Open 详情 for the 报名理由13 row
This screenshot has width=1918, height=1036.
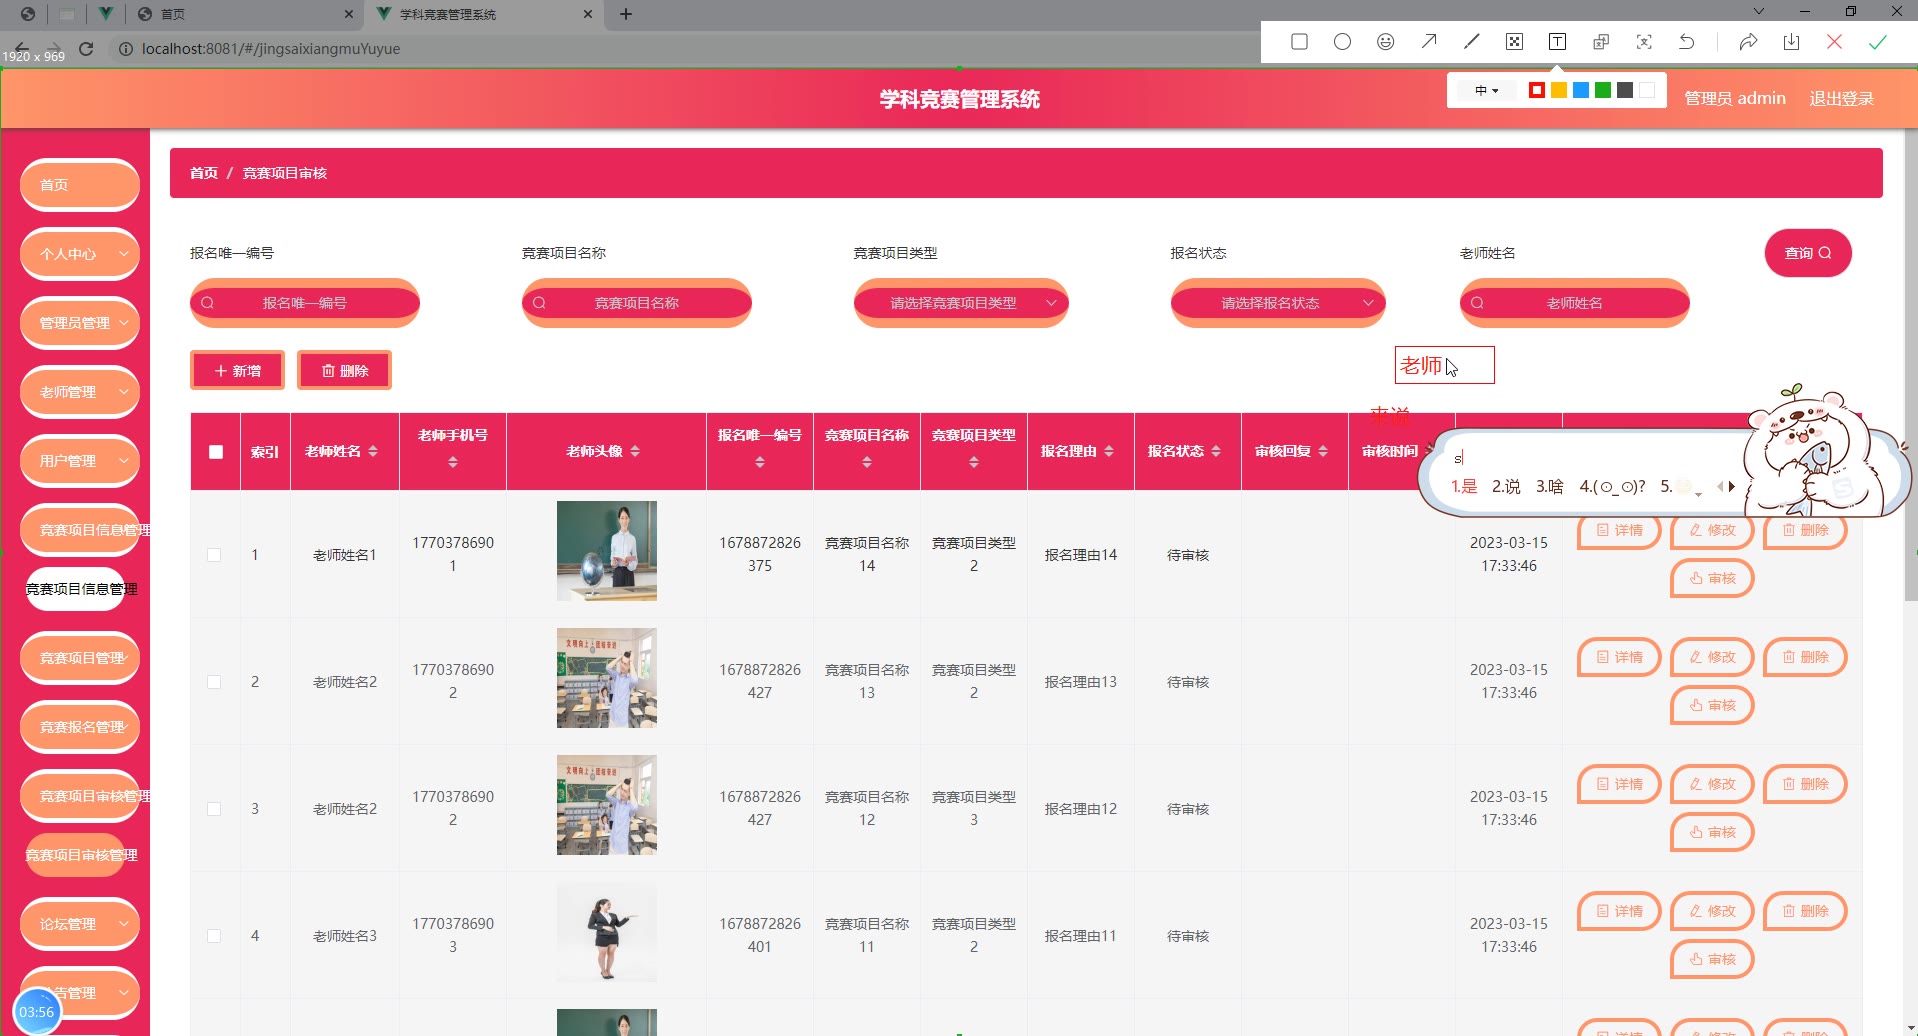pos(1619,657)
